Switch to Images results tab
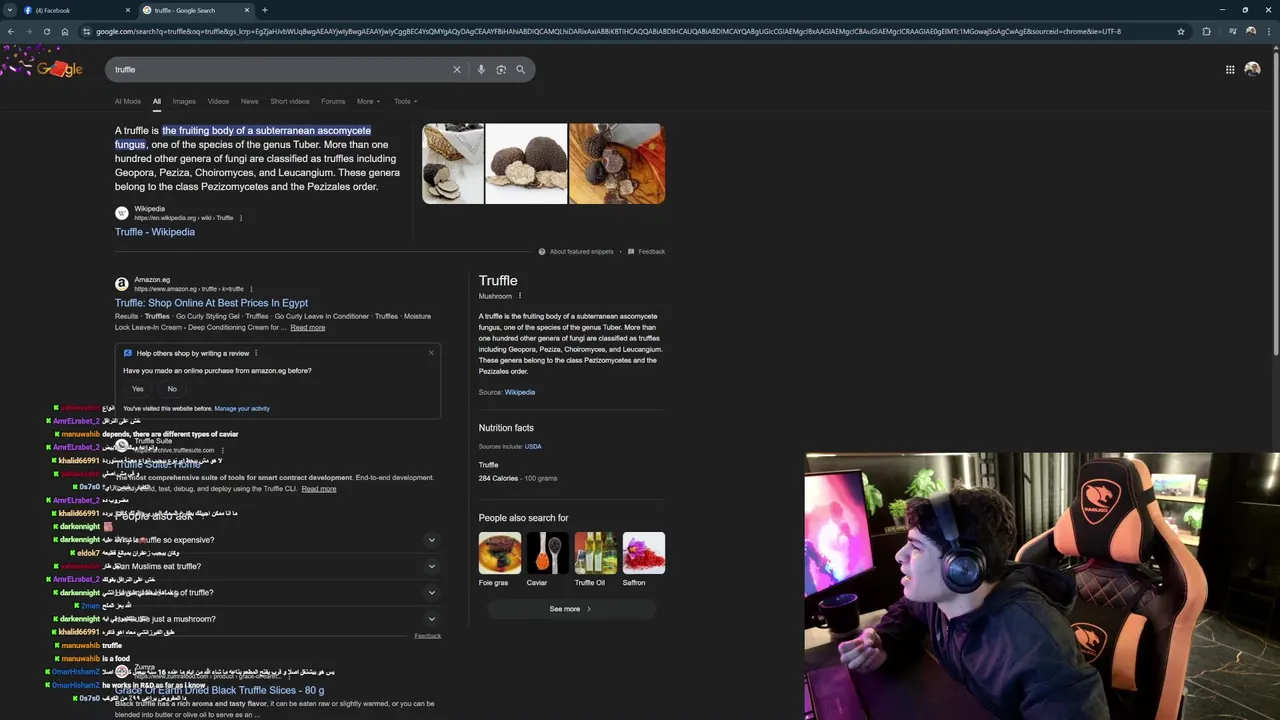Viewport: 1280px width, 720px height. 184,101
